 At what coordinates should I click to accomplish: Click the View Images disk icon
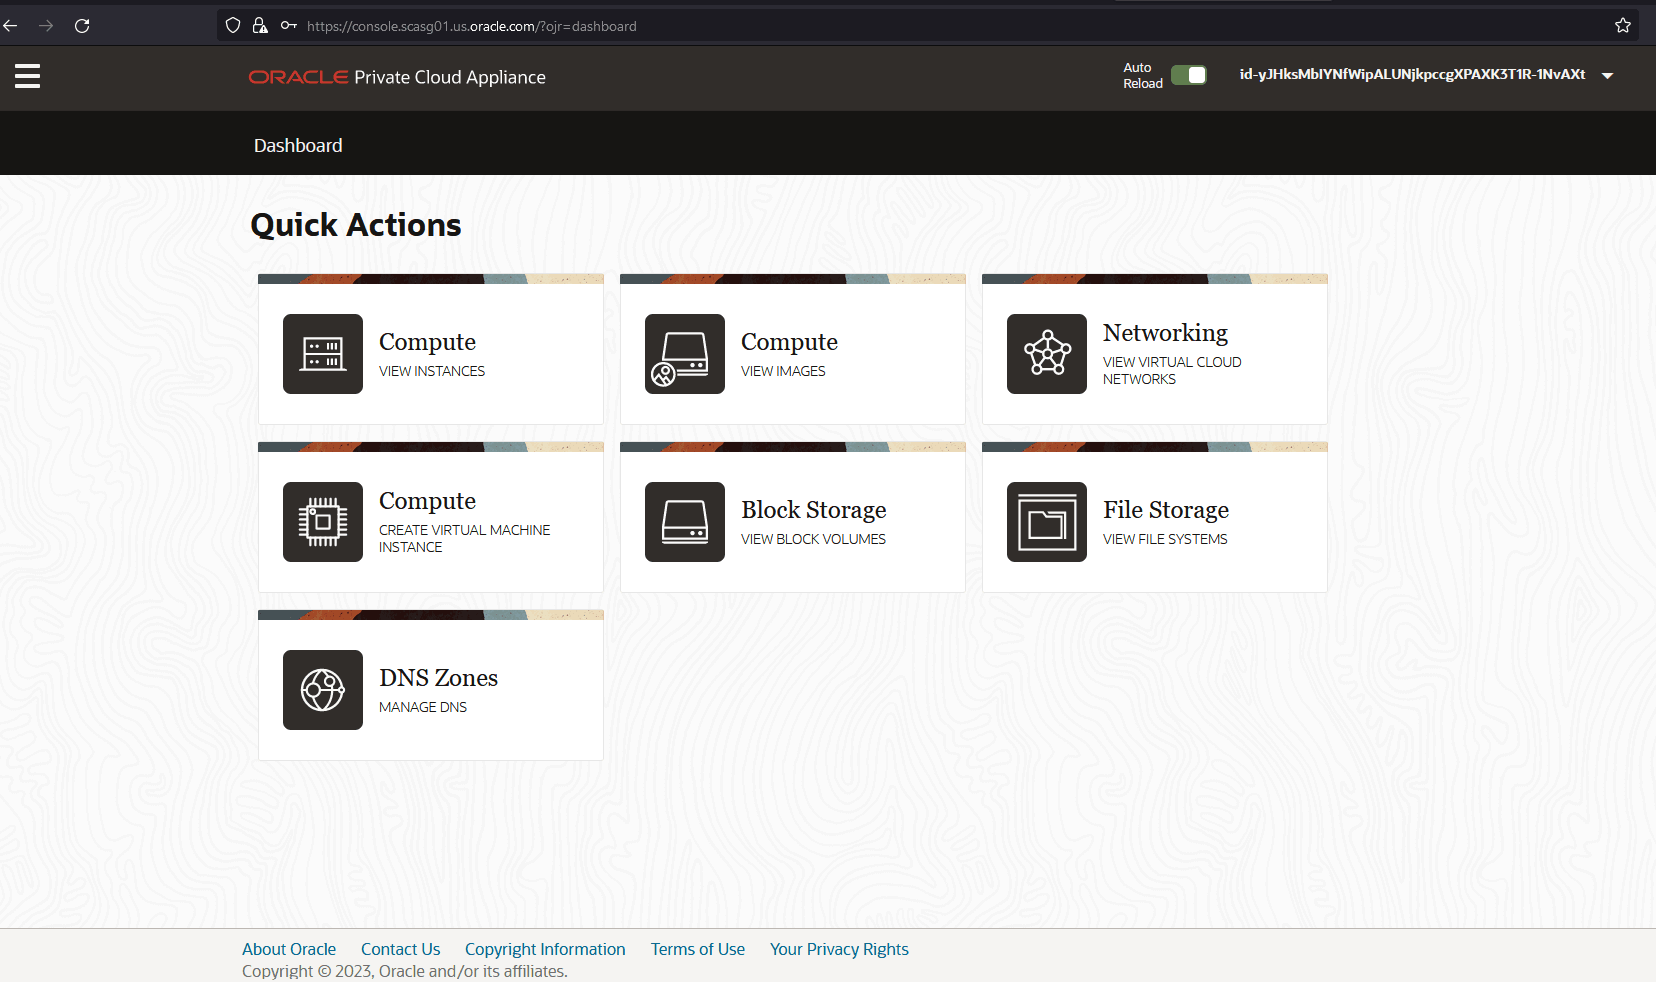pyautogui.click(x=685, y=354)
